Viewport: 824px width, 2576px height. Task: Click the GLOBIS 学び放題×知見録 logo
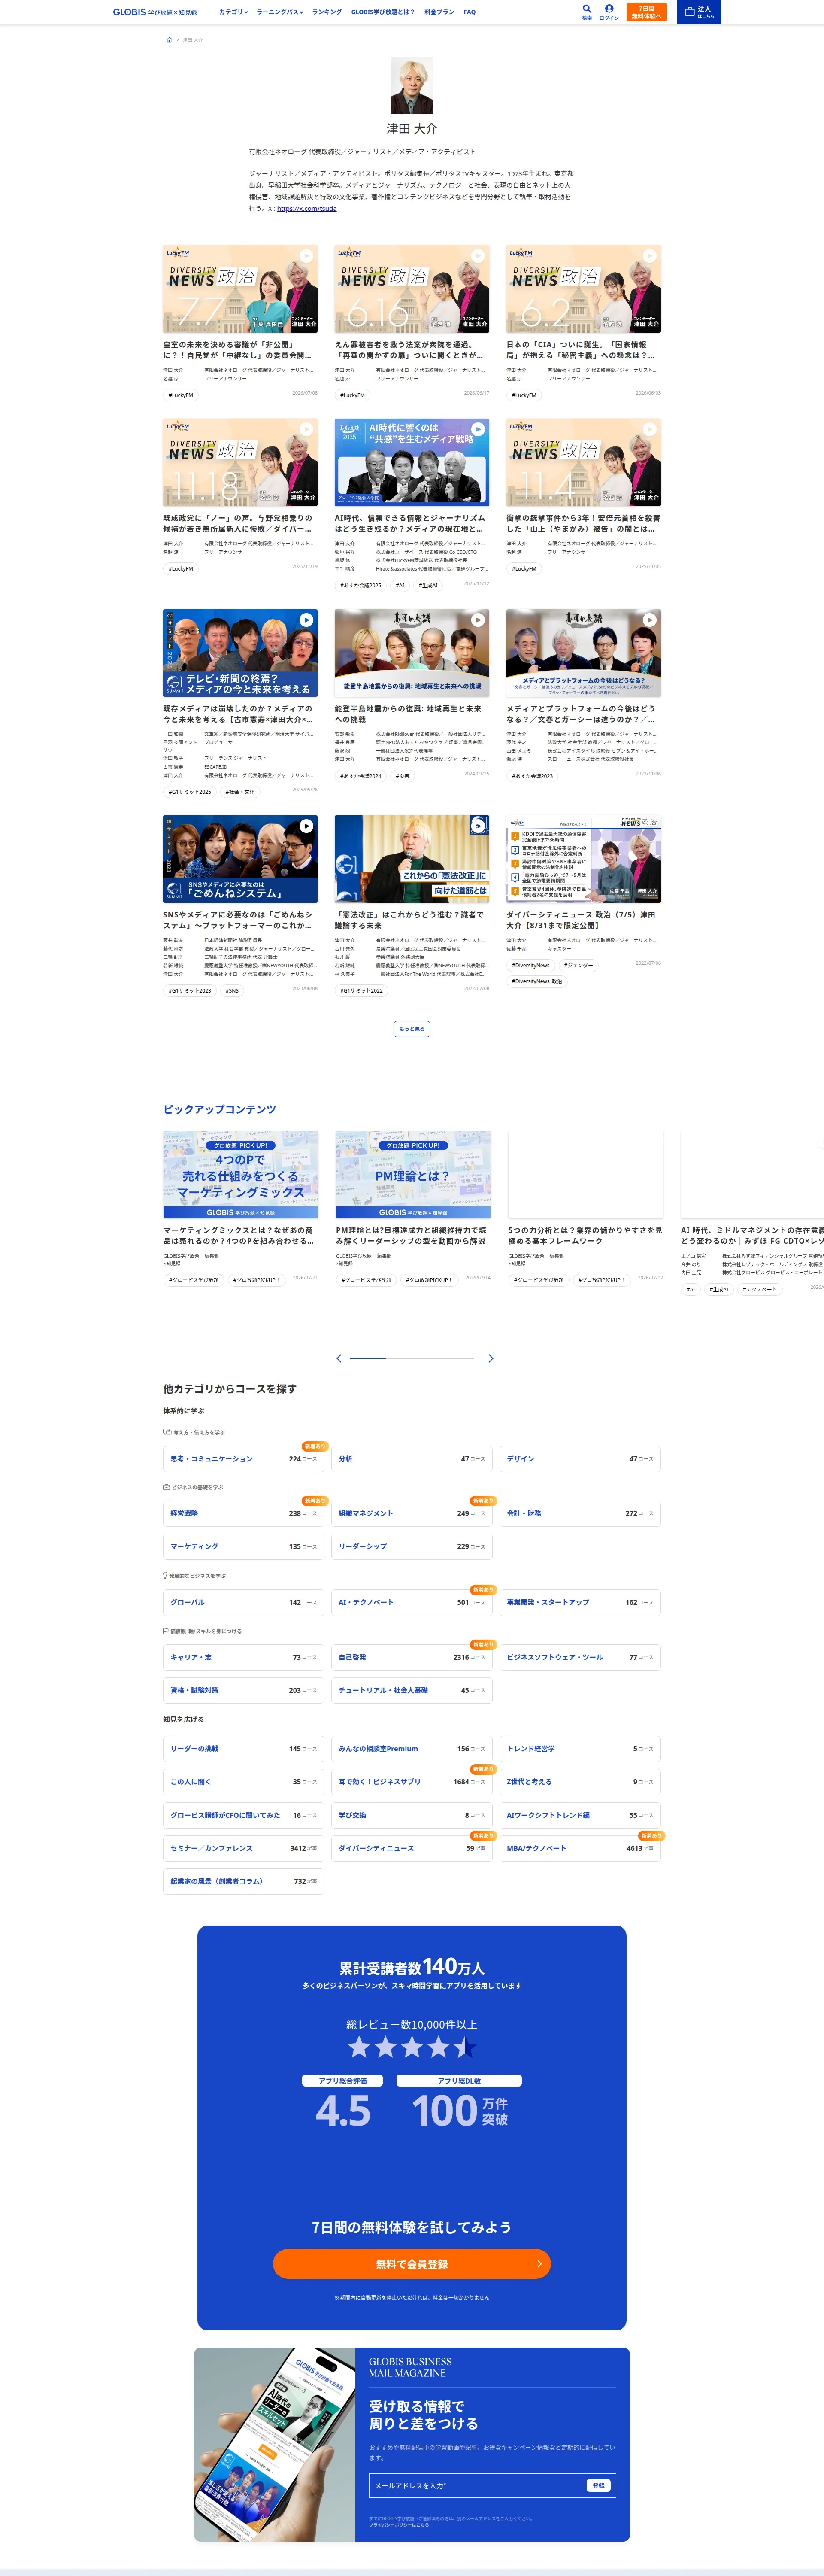pos(155,12)
